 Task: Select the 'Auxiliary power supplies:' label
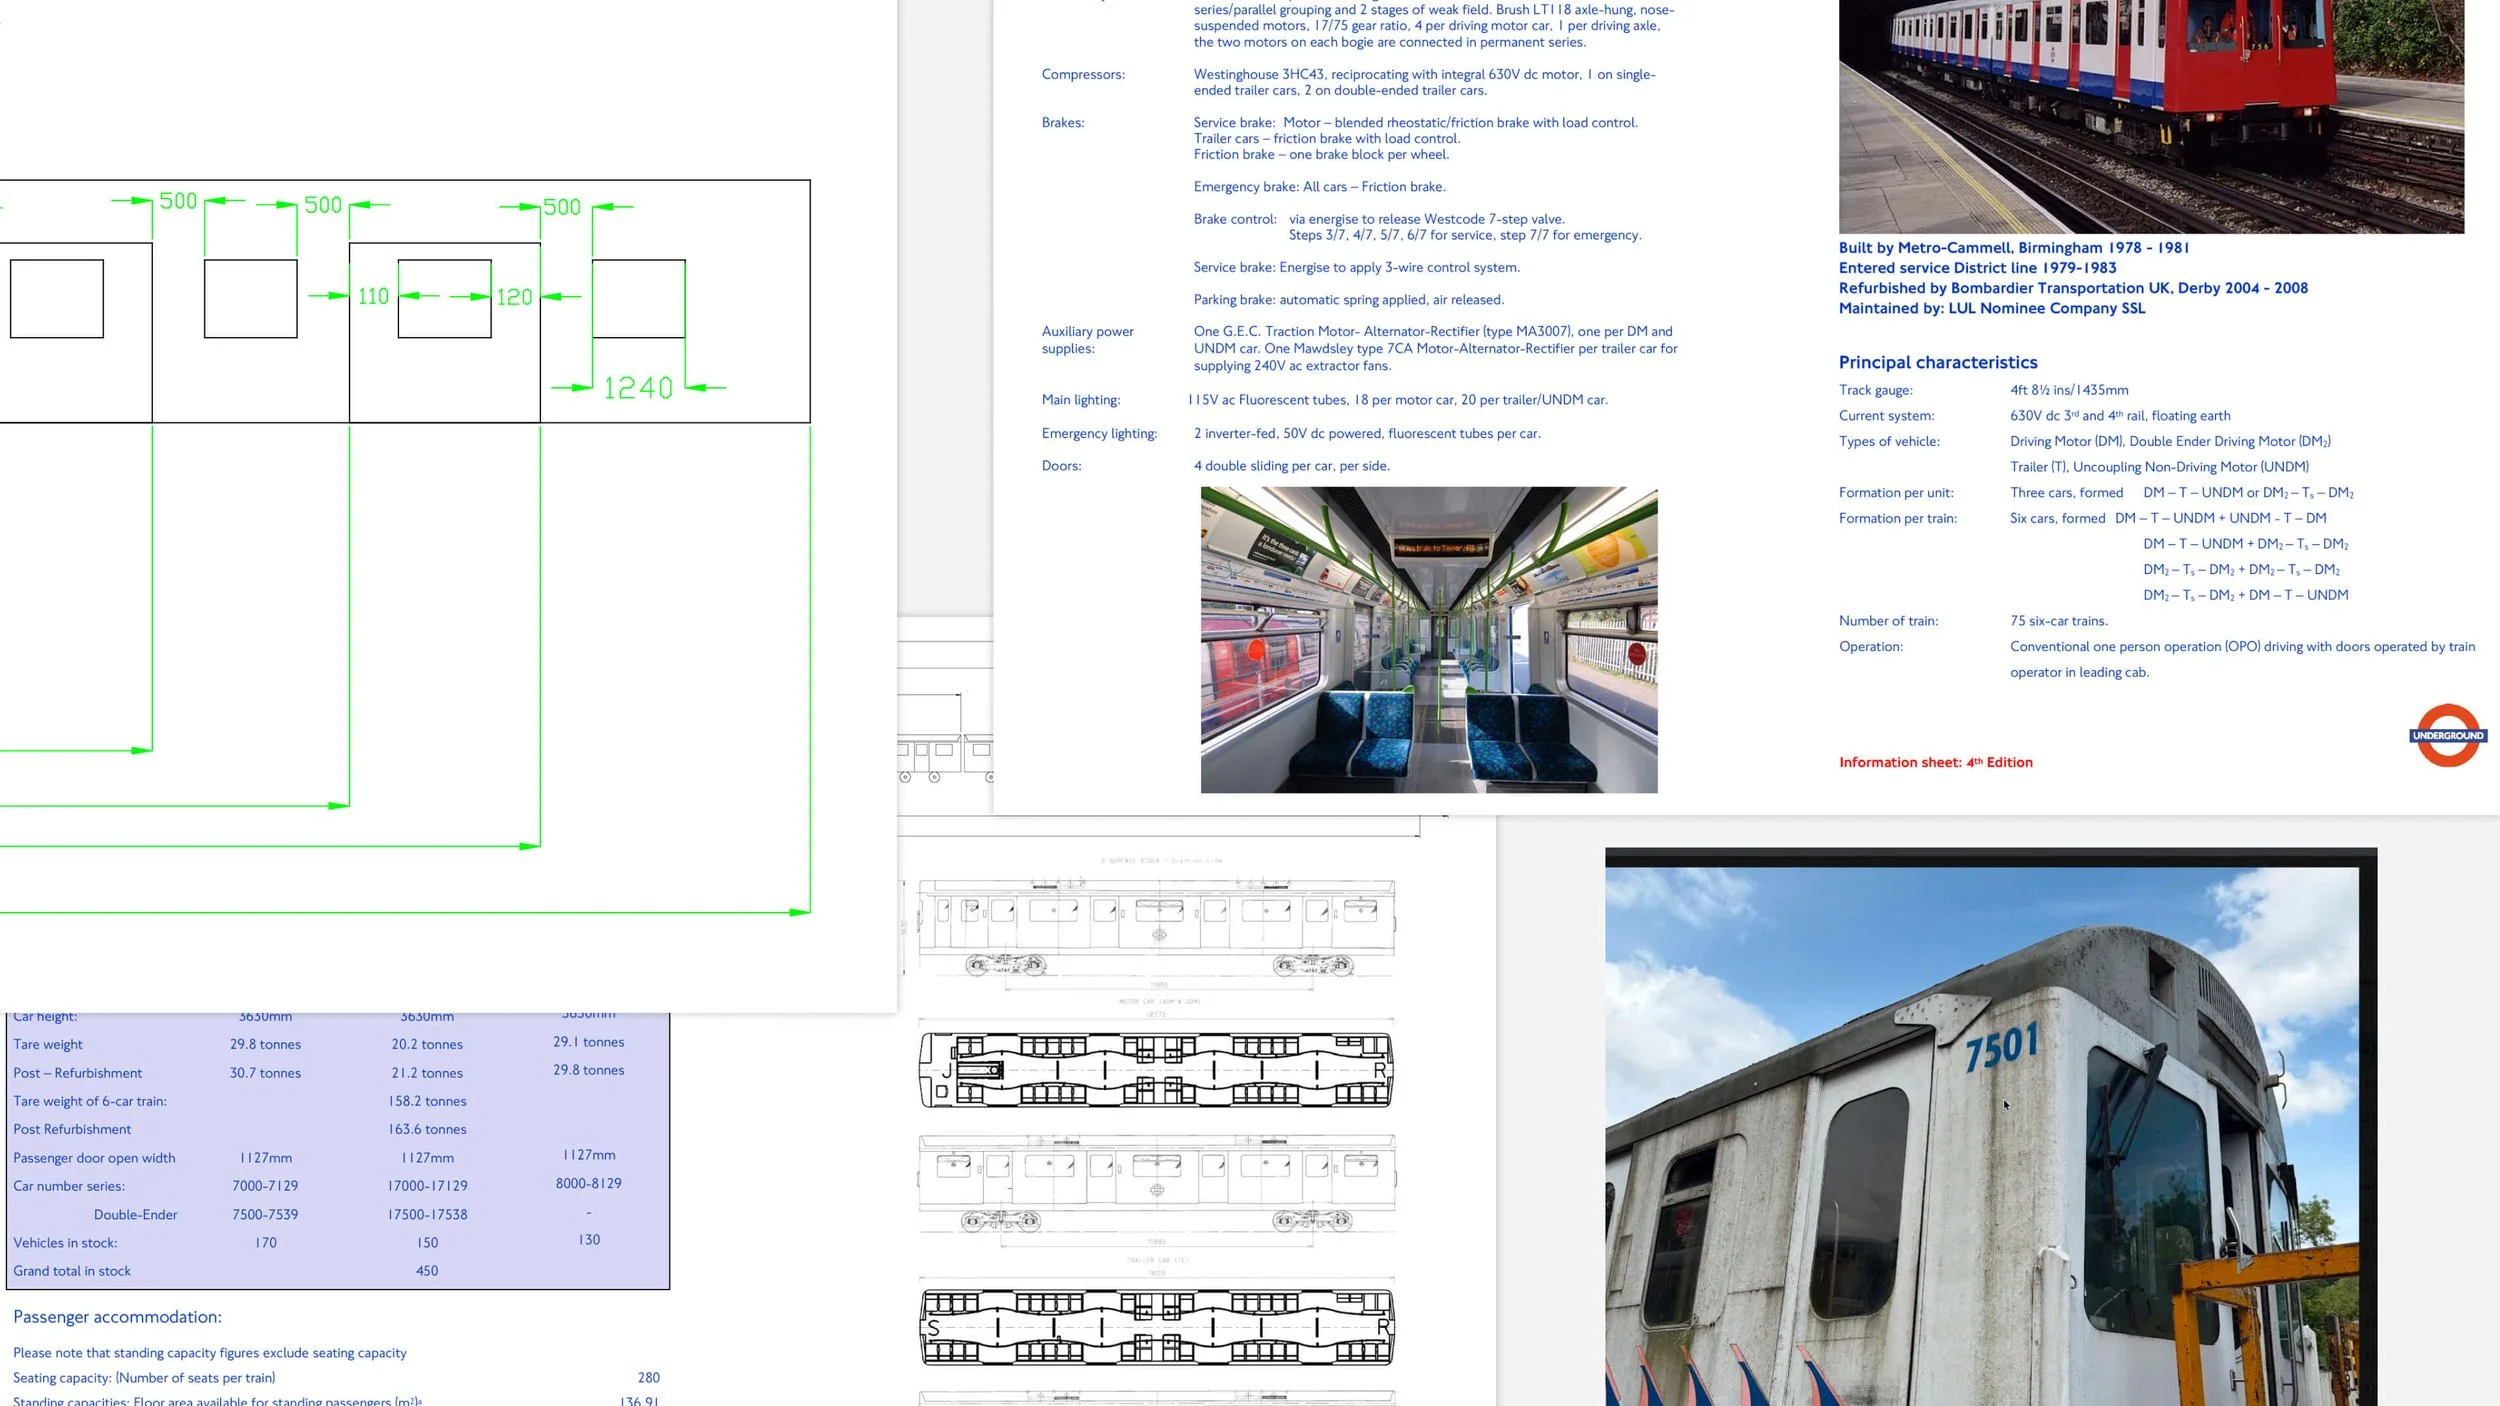pyautogui.click(x=1087, y=340)
